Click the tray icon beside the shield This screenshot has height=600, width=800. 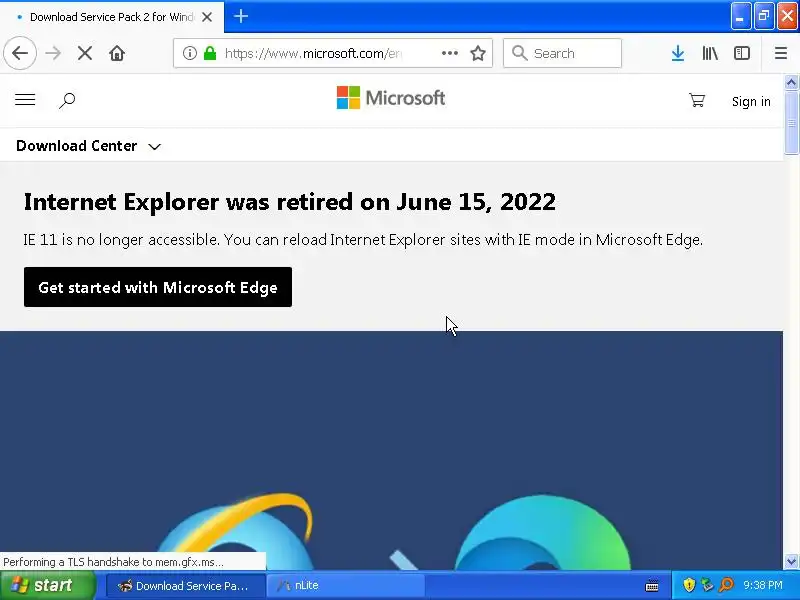707,585
